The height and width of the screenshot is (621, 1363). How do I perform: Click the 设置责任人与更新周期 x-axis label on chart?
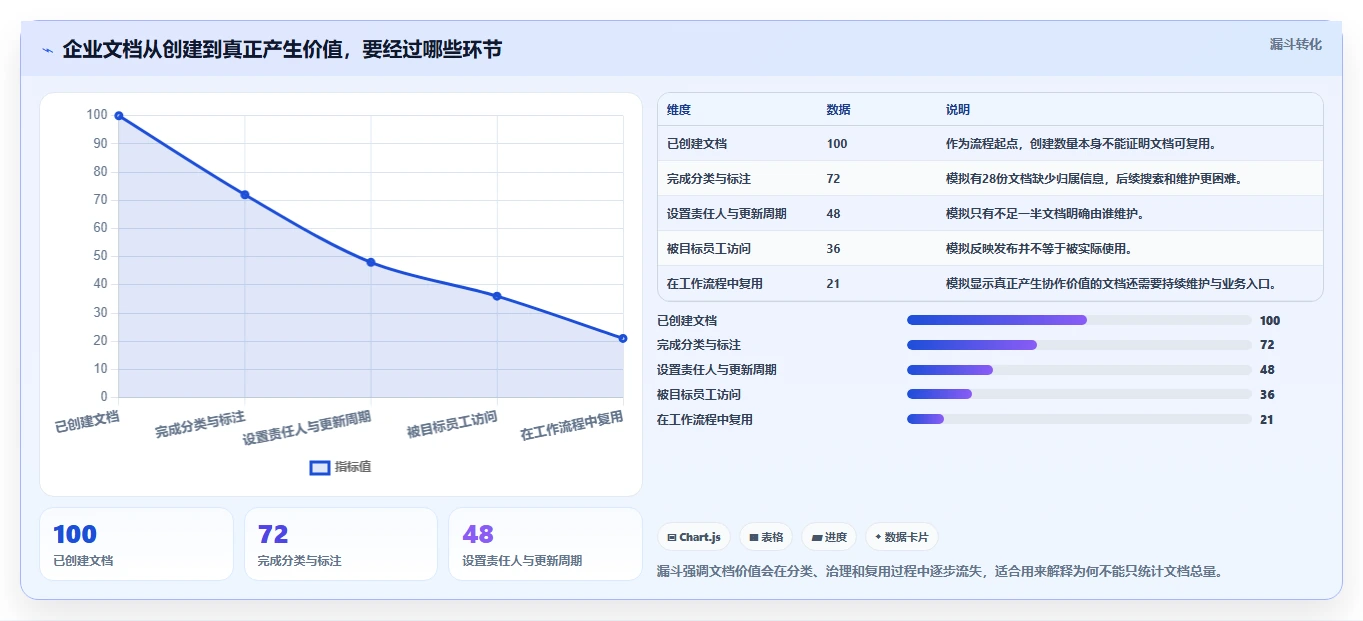click(307, 428)
